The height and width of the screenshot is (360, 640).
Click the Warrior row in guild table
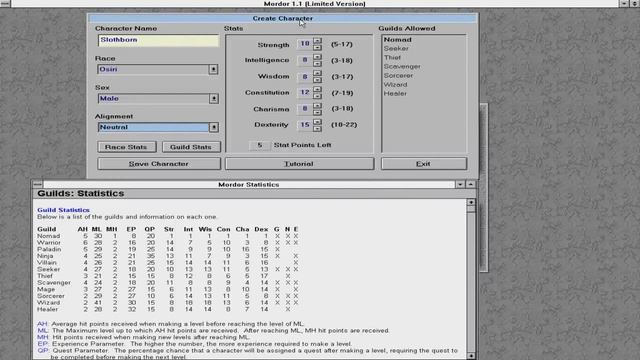167,242
